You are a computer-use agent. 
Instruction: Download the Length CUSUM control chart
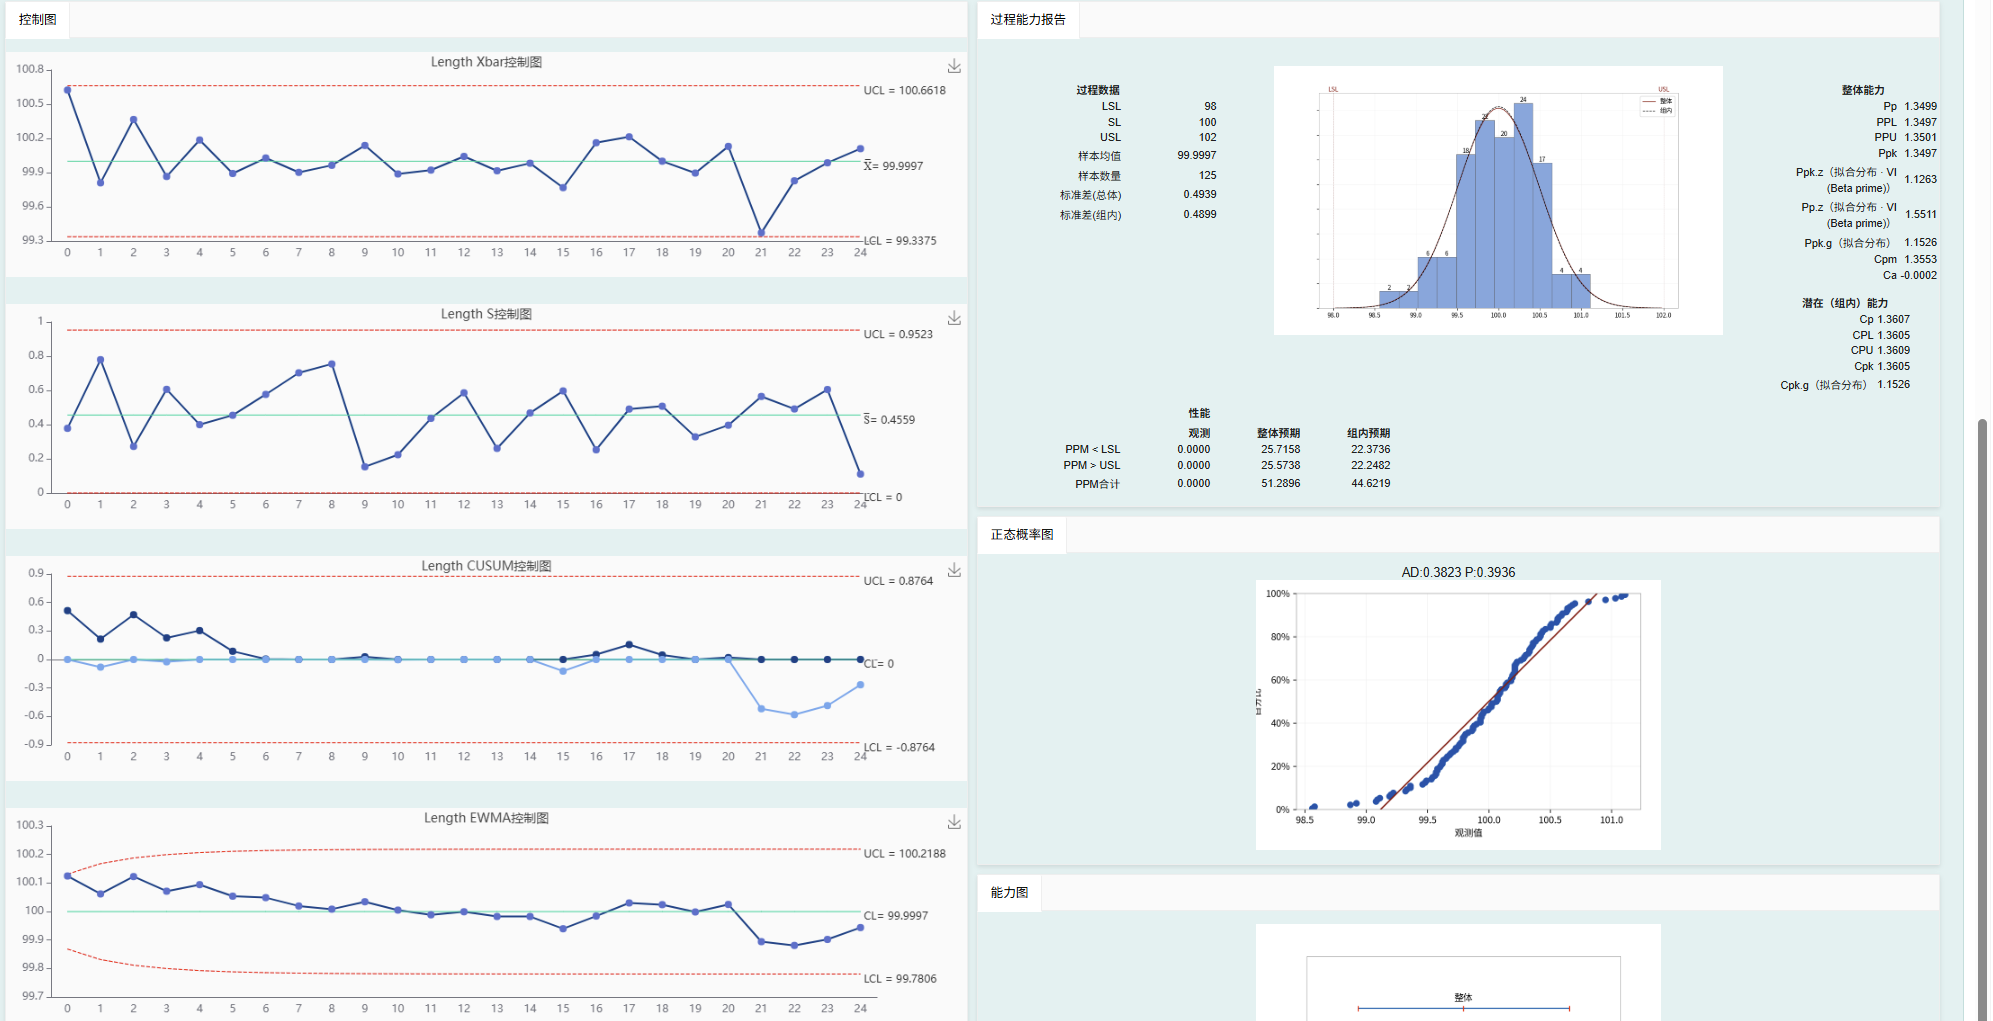[954, 570]
